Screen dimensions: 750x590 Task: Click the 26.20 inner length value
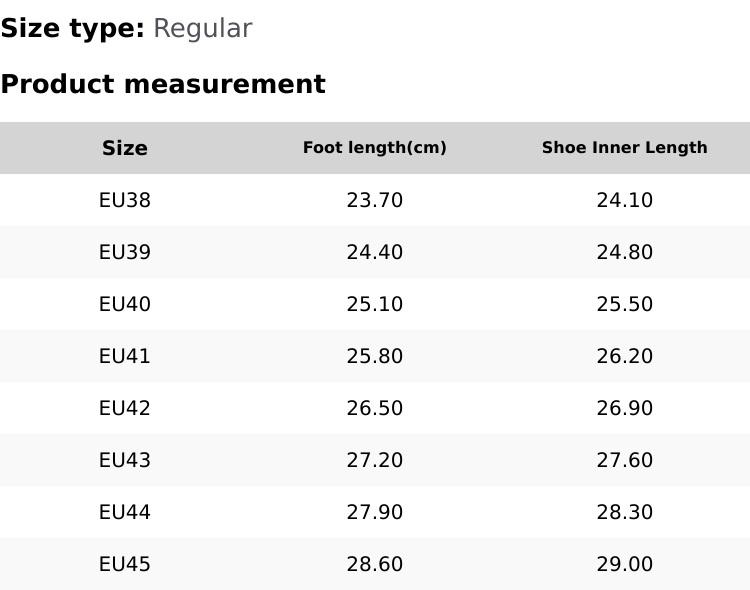(x=625, y=356)
